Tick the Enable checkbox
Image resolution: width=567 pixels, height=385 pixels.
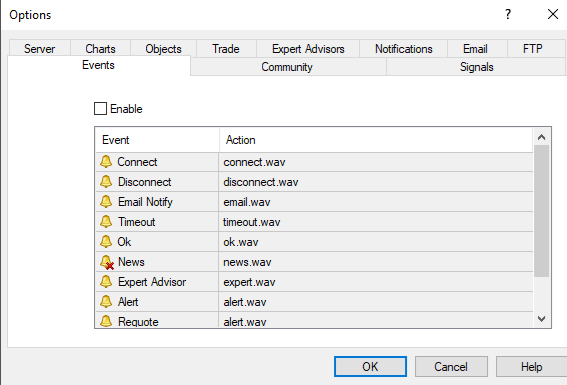pyautogui.click(x=100, y=108)
